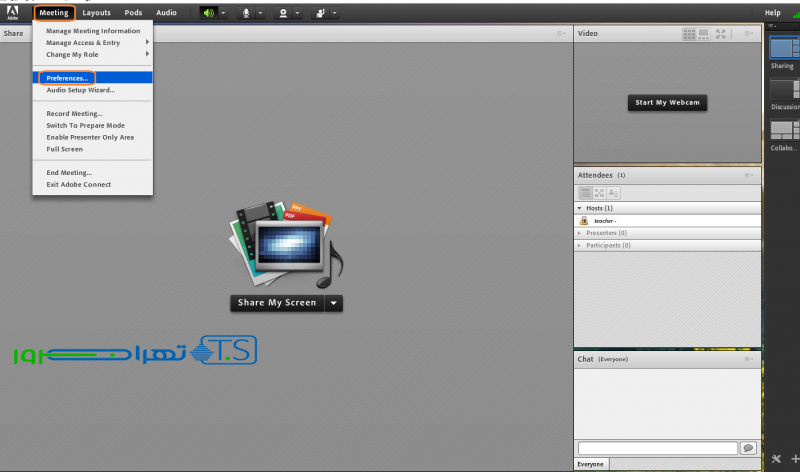Open the microphone options dropdown arrow
The width and height of the screenshot is (800, 472).
pos(259,13)
